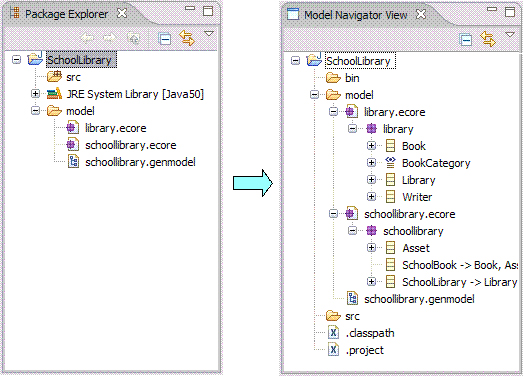Screen dimensions: 523x376
Task: Click the Writer EClass icon
Action: pyautogui.click(x=390, y=197)
